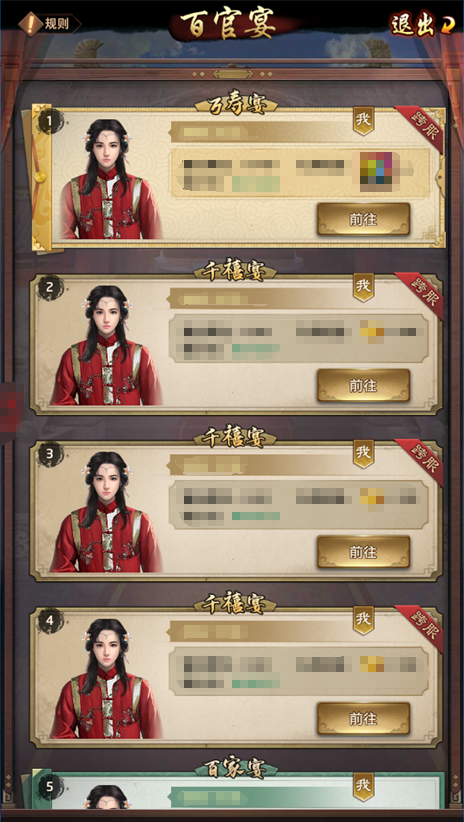Click the colorful pixelated icon in entry 1
Screen dimensions: 464x822
point(376,168)
